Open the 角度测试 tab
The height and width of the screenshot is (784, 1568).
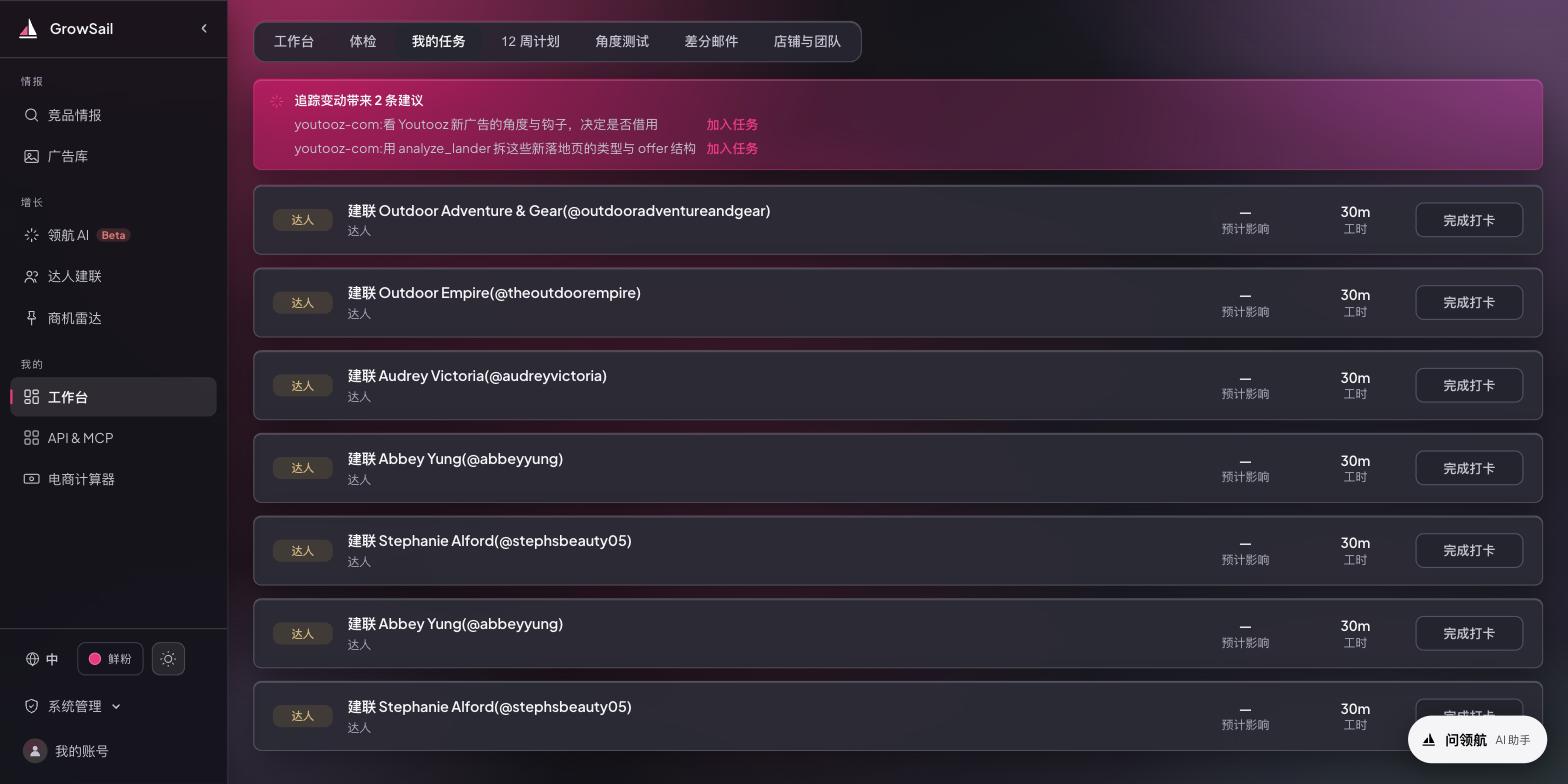pyautogui.click(x=622, y=41)
